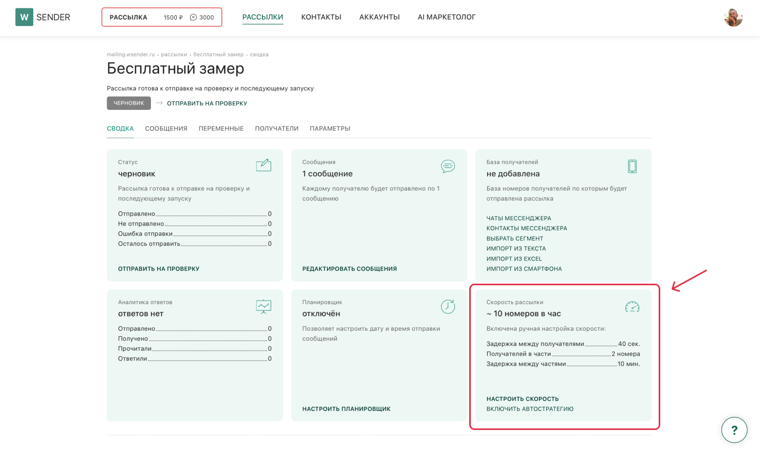760x458 pixels.
Task: Click Контакты мессенджера link
Action: (527, 228)
